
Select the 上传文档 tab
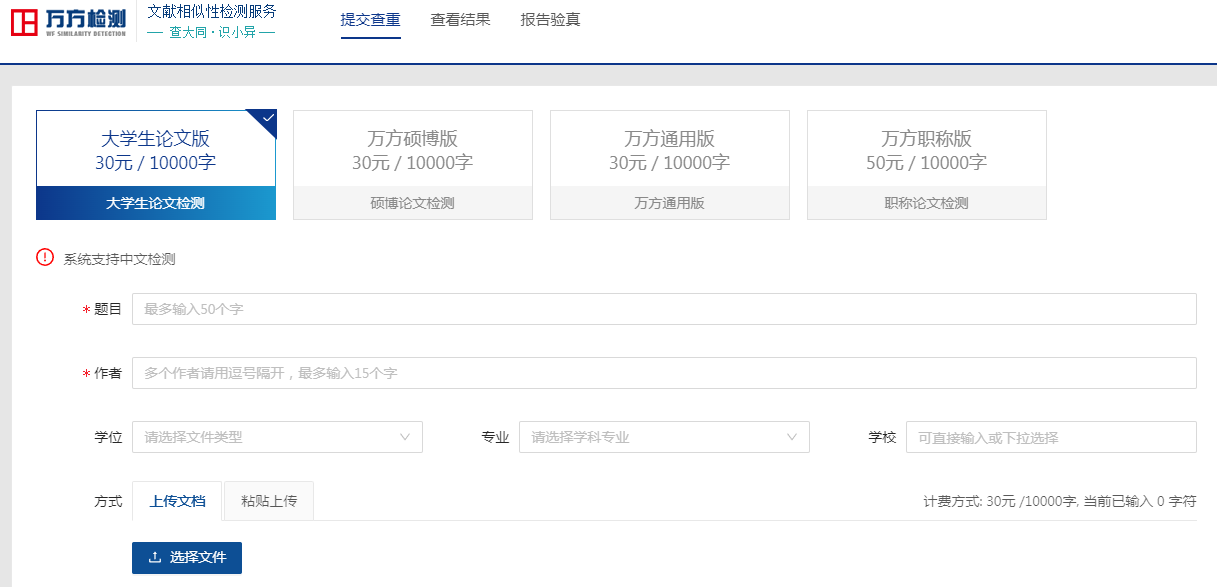[177, 501]
